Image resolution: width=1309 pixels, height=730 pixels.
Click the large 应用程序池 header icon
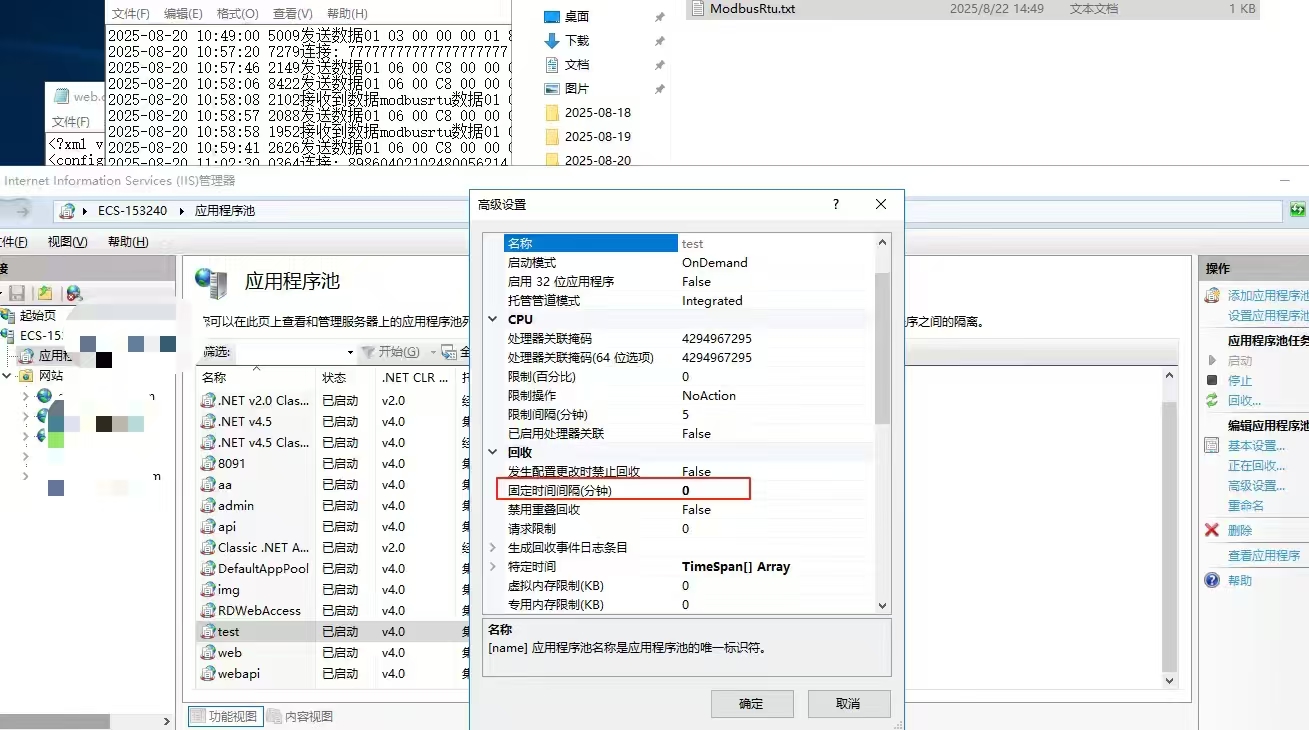point(211,283)
